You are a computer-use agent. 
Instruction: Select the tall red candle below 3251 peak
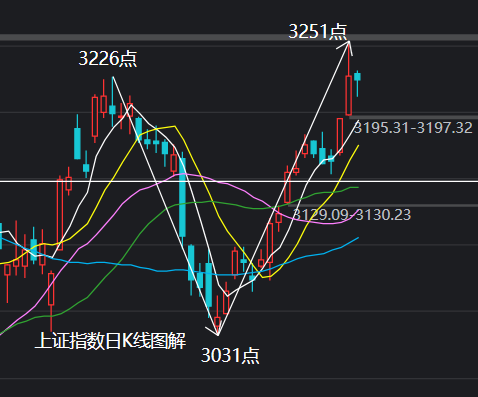(x=349, y=95)
